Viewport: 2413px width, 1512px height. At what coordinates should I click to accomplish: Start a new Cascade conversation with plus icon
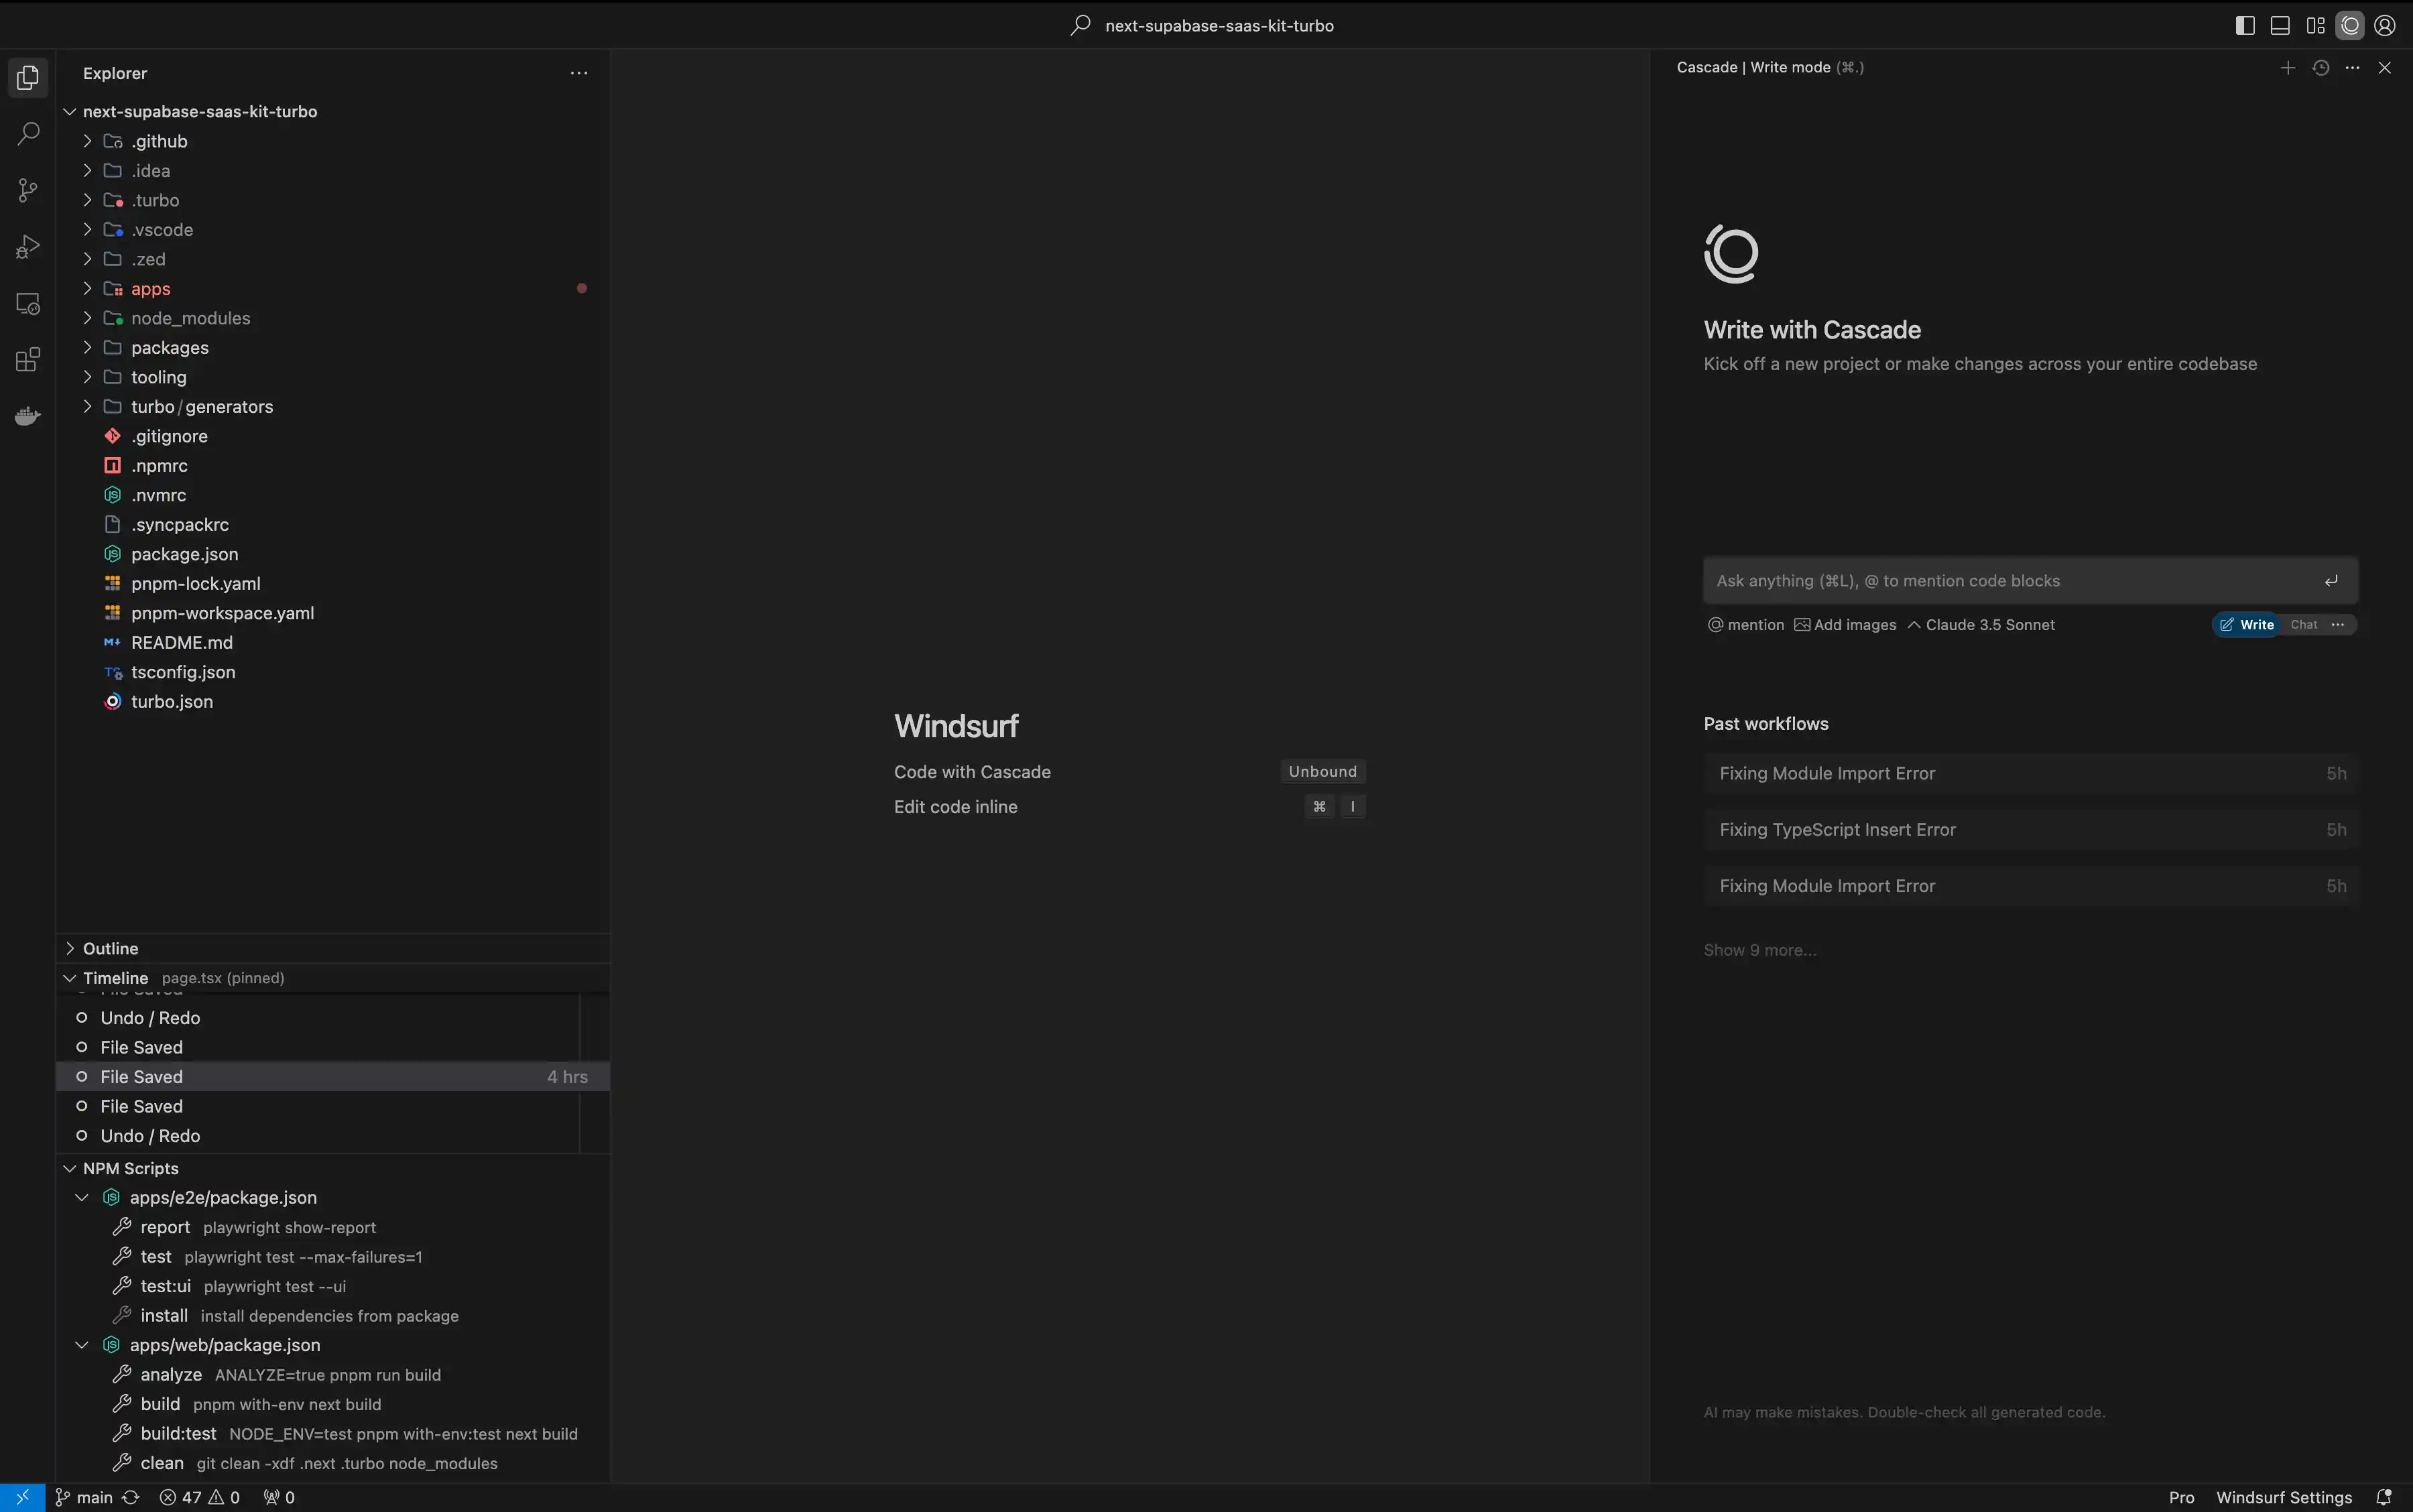pyautogui.click(x=2287, y=68)
